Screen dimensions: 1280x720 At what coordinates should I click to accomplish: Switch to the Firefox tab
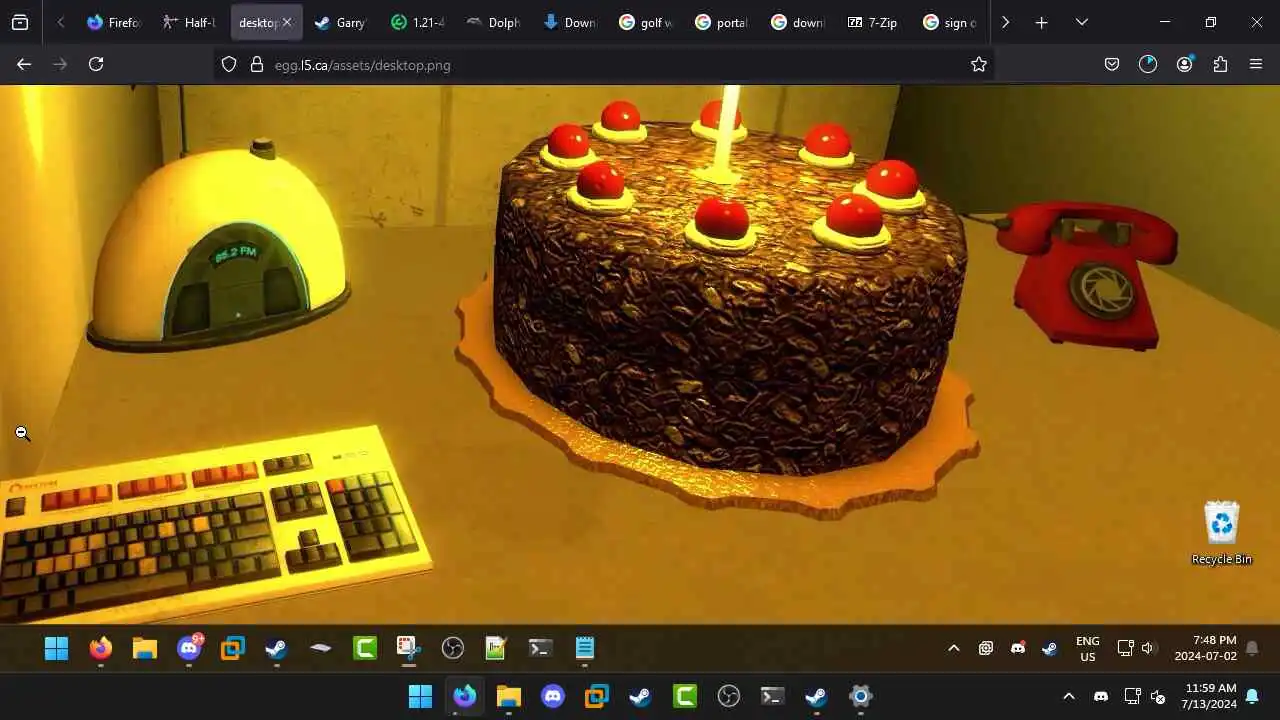point(113,22)
